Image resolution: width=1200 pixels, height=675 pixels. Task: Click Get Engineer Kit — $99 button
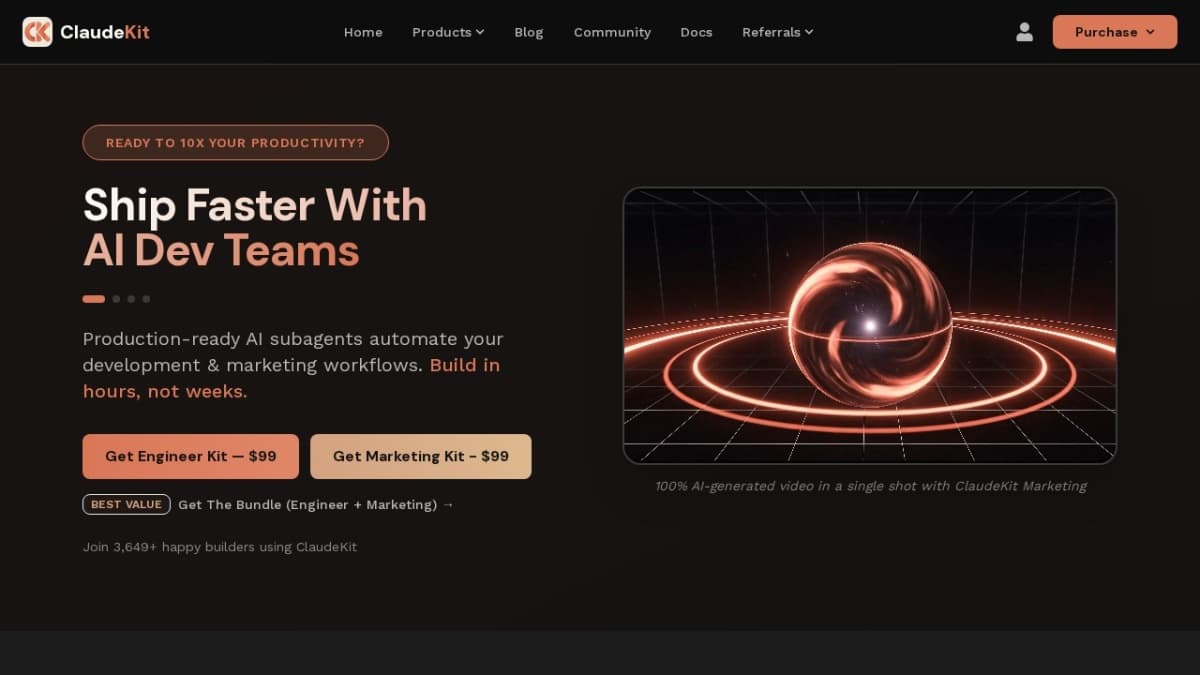point(191,456)
